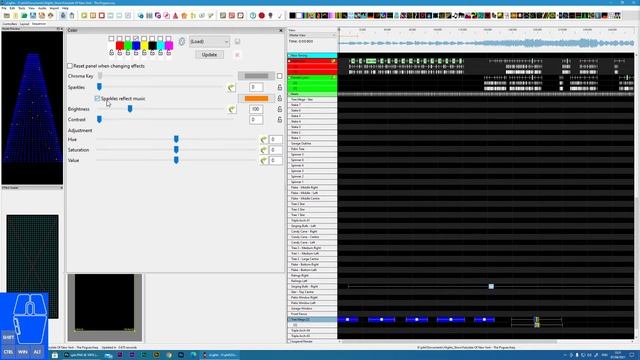Click the Brightness value curve icon
This screenshot has width=640, height=360.
pos(231,109)
